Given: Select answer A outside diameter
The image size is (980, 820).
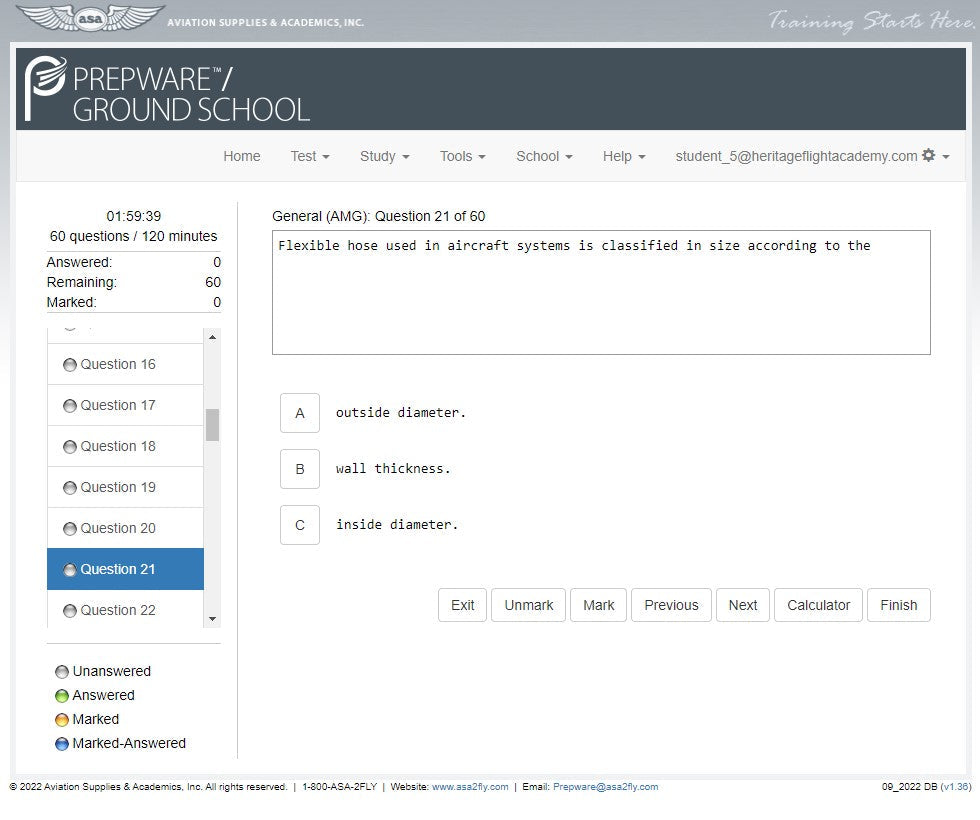Looking at the screenshot, I should pyautogui.click(x=300, y=413).
